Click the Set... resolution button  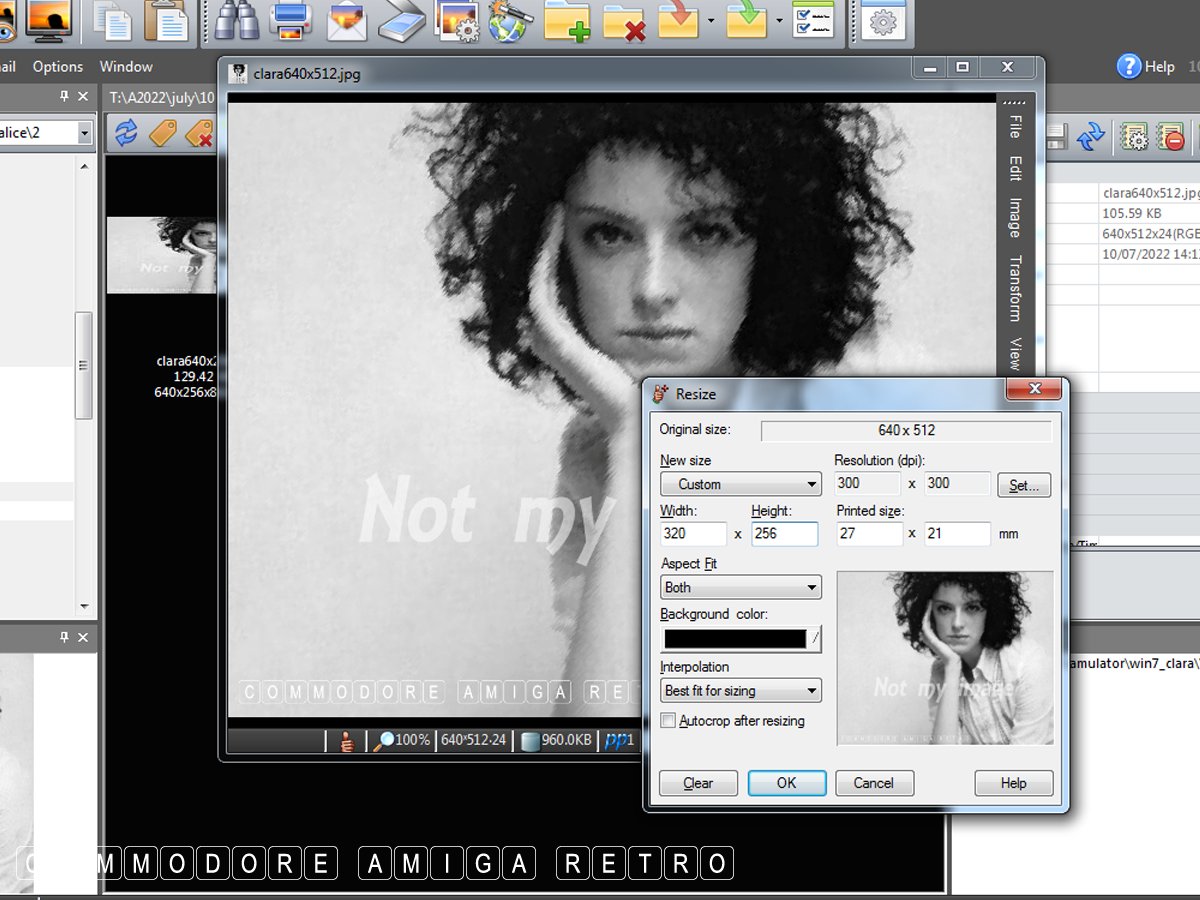coord(1024,485)
